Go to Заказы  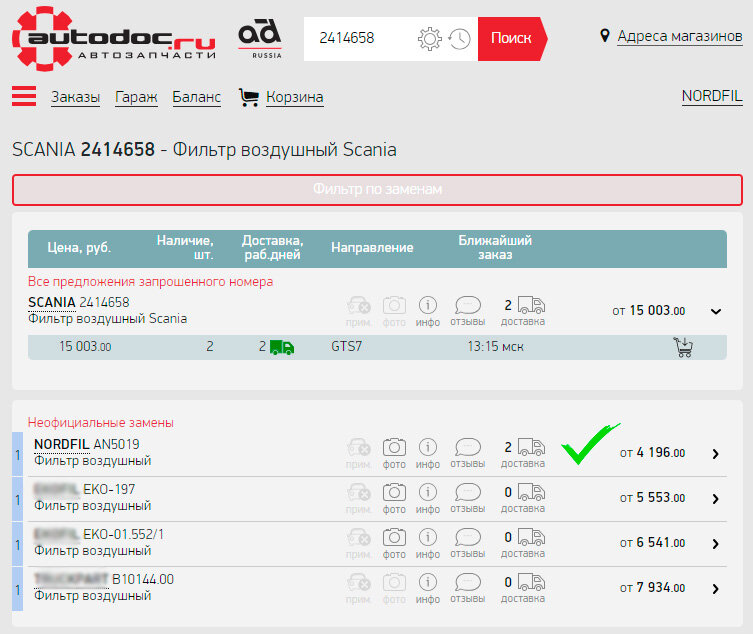point(75,97)
